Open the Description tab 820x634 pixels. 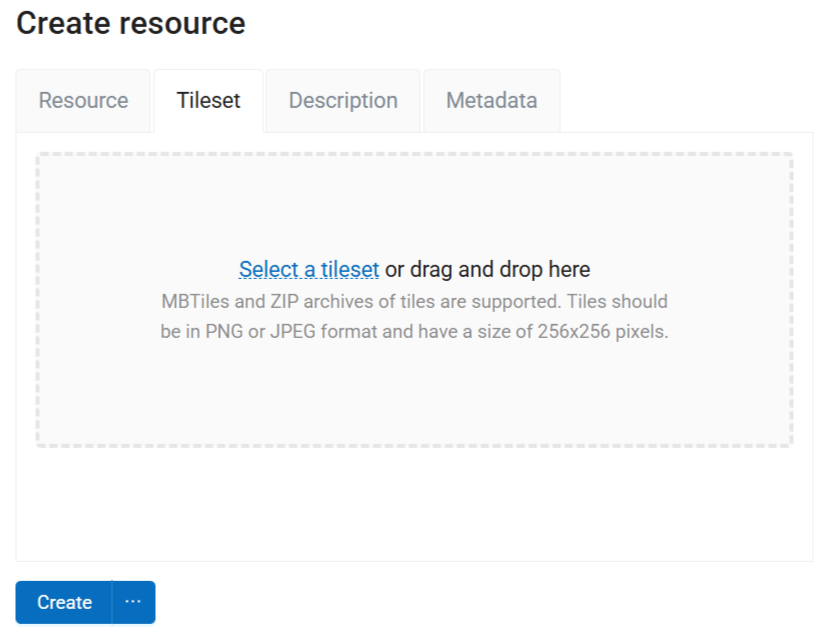coord(343,101)
